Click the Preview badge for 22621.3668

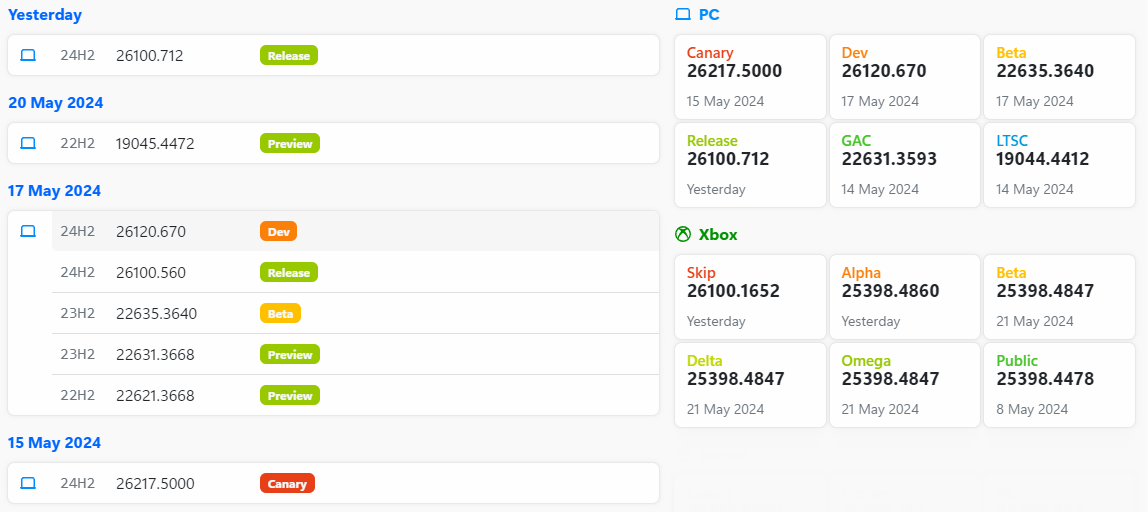point(290,396)
